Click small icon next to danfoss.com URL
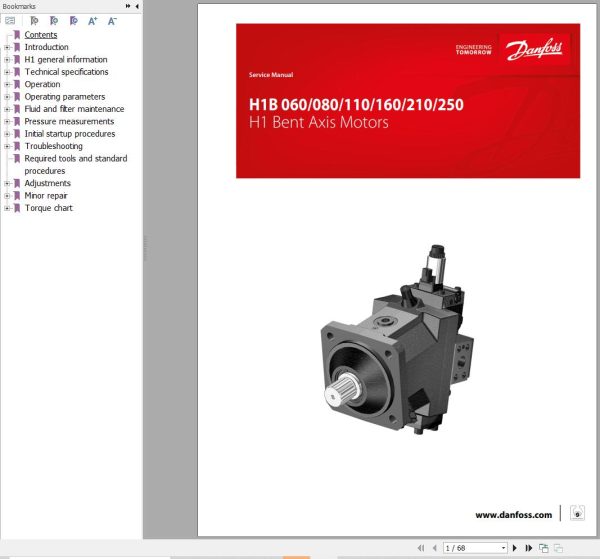 pyautogui.click(x=577, y=513)
